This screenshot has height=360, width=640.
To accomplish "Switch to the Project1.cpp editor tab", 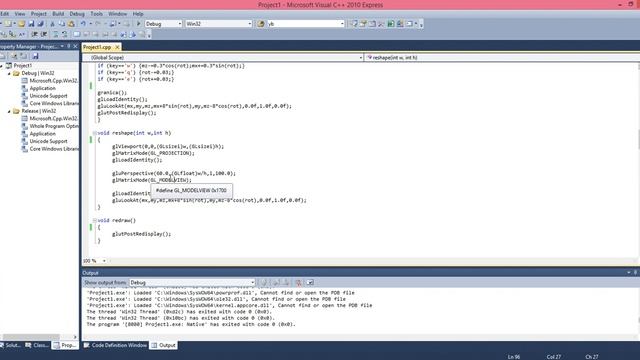I will coord(97,47).
